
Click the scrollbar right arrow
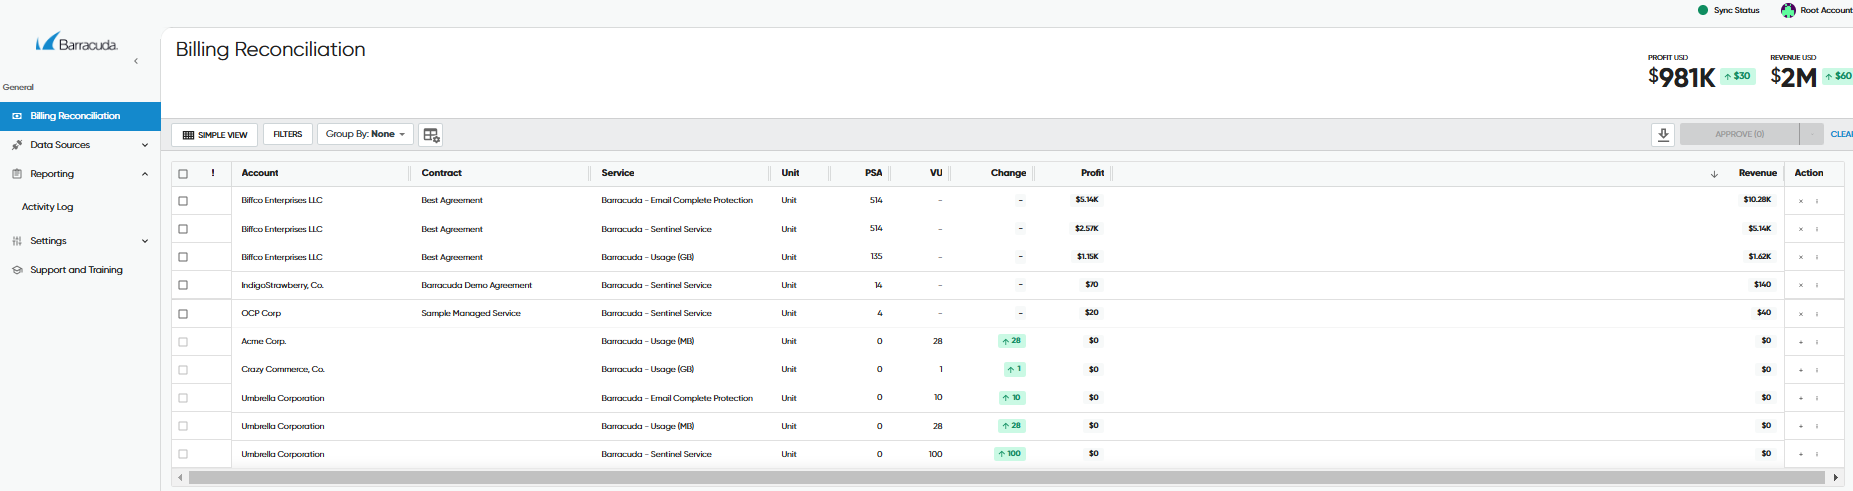coord(1835,478)
